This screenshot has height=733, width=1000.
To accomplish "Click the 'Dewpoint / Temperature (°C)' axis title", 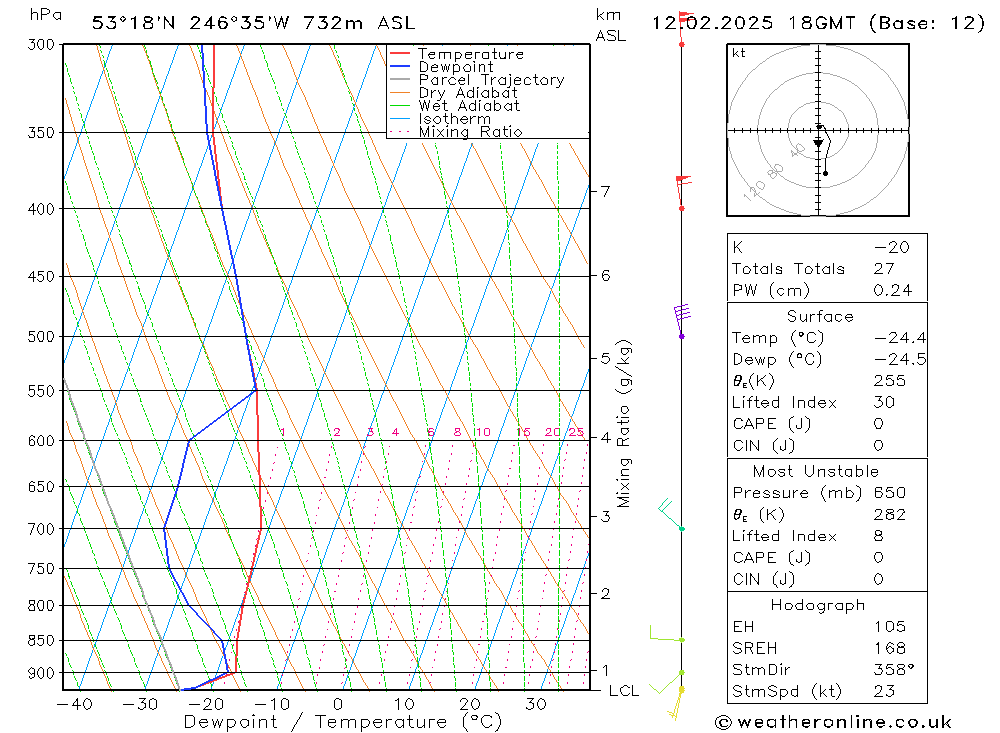I will pos(342,722).
